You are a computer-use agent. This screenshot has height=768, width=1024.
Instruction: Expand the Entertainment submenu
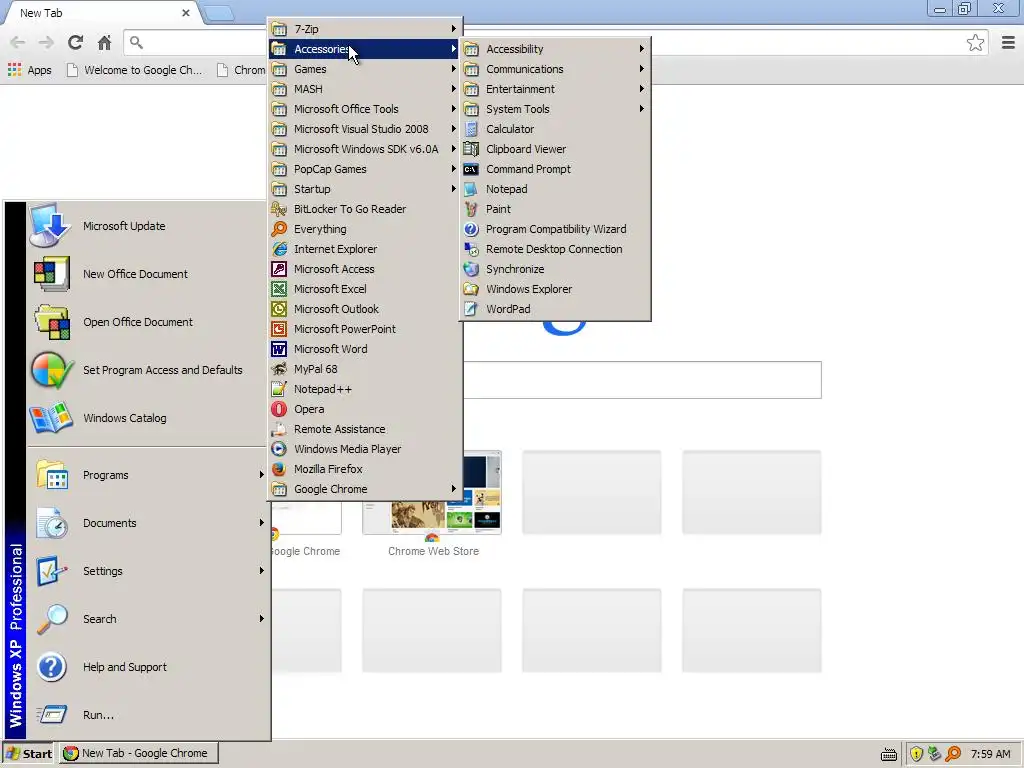tap(555, 89)
